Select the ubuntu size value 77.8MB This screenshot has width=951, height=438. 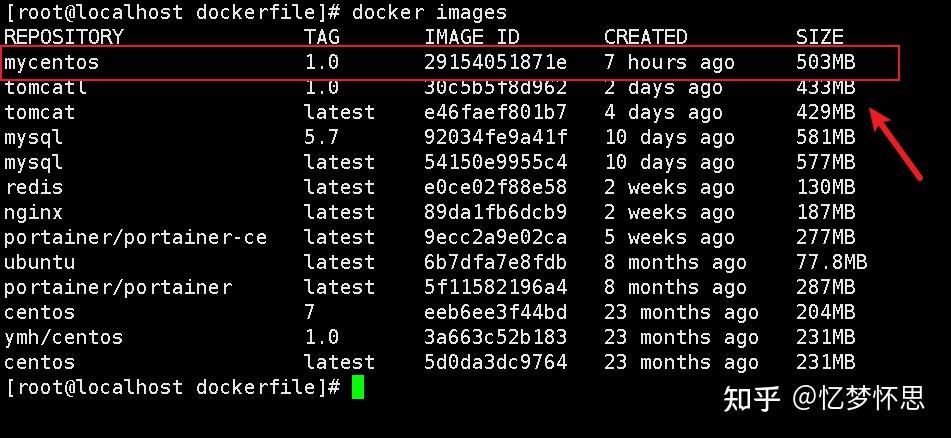832,262
